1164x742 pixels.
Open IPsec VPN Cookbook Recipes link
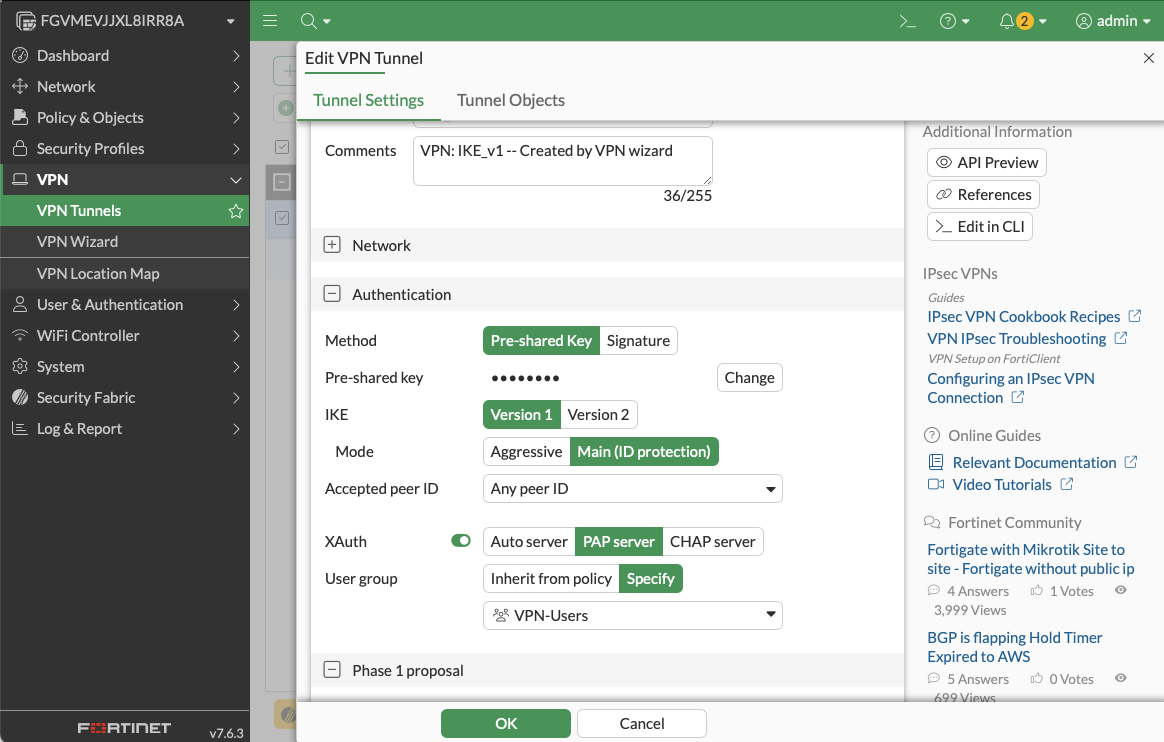(x=1024, y=317)
